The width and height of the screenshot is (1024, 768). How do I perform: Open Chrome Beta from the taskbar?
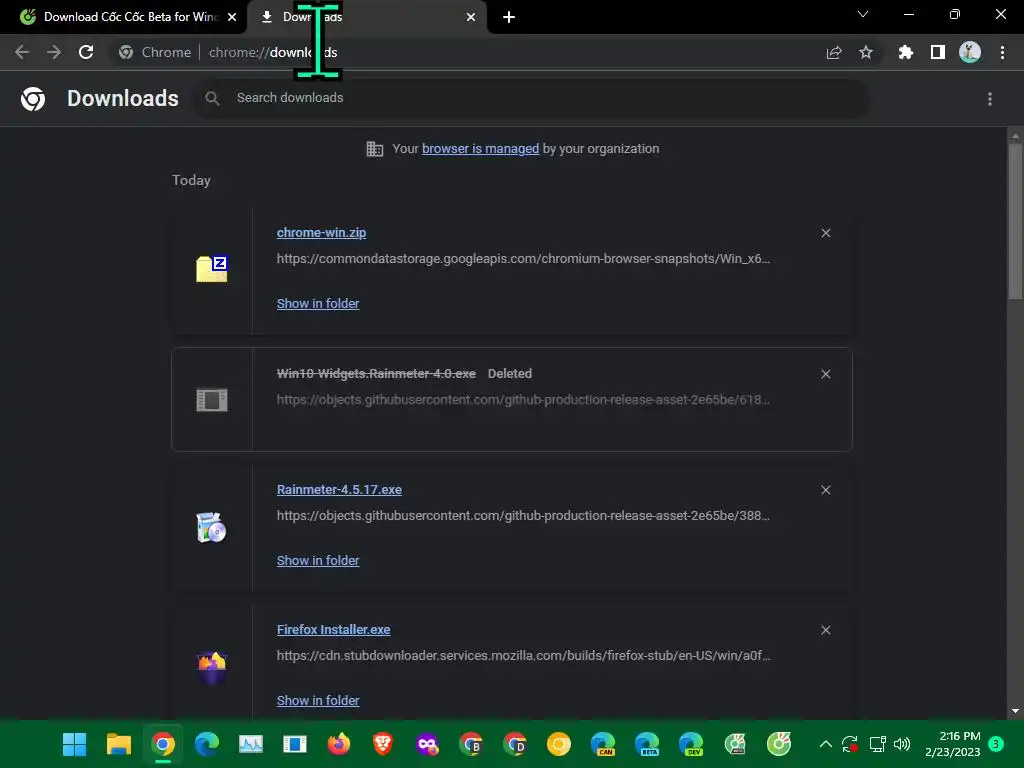[471, 744]
